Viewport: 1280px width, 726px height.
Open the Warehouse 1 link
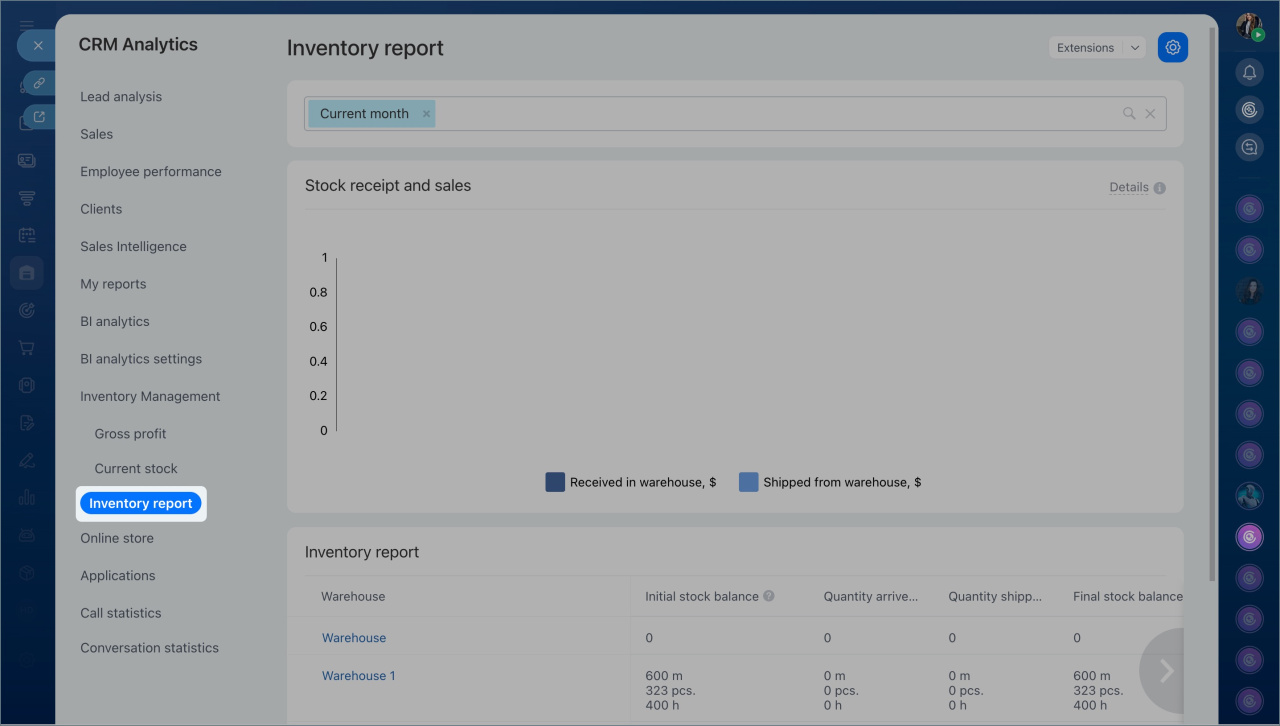coord(358,676)
